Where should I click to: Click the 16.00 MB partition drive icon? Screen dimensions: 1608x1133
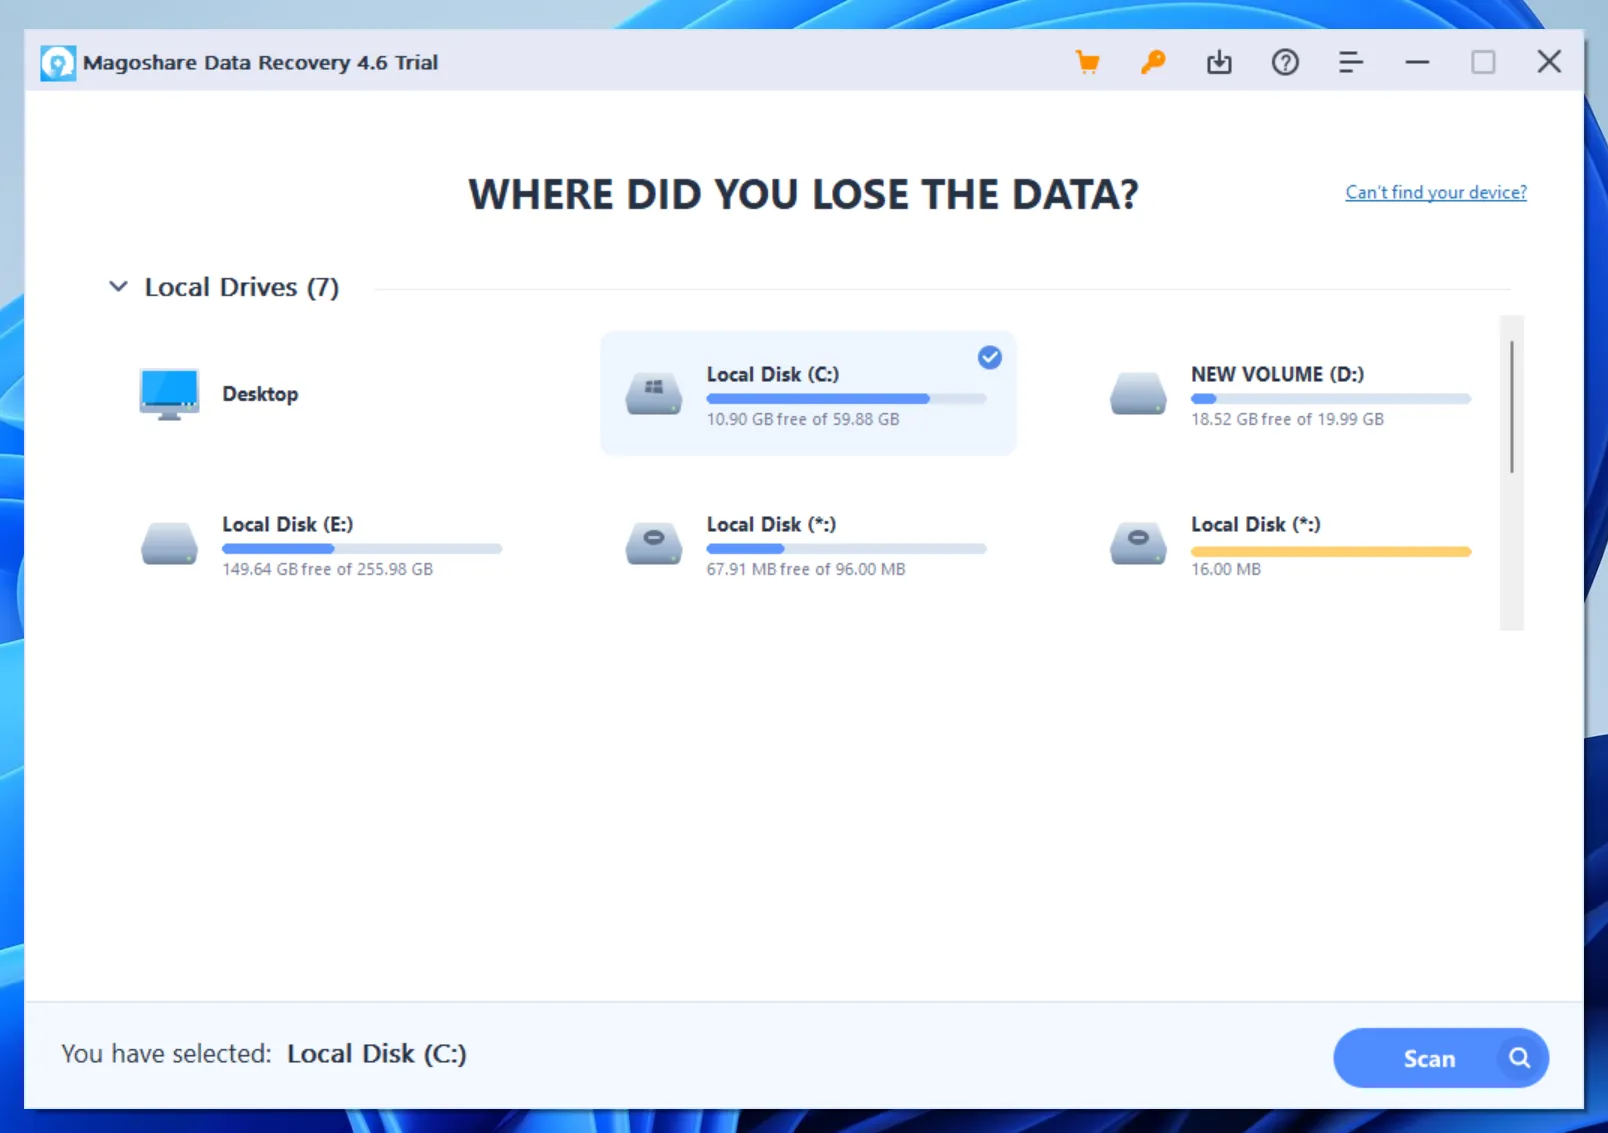click(1138, 544)
